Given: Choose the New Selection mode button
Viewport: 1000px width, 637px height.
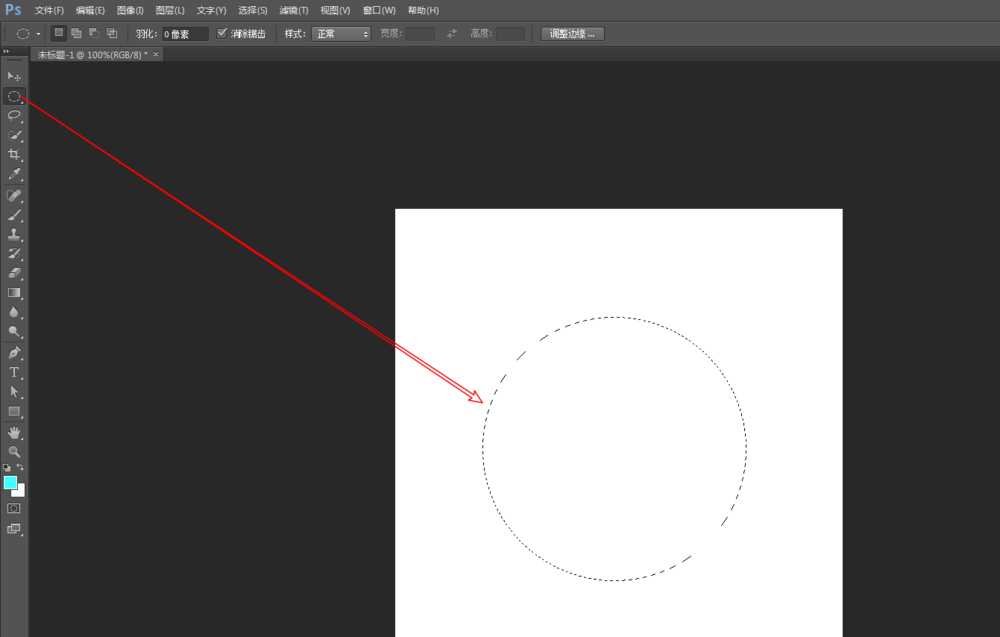Looking at the screenshot, I should click(59, 33).
